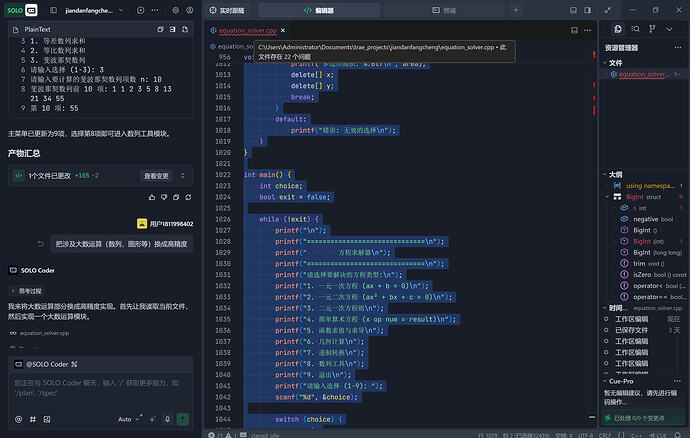This screenshot has width=690, height=438.
Task: Collapse the BigInt struct outline node
Action: pyautogui.click(x=607, y=197)
